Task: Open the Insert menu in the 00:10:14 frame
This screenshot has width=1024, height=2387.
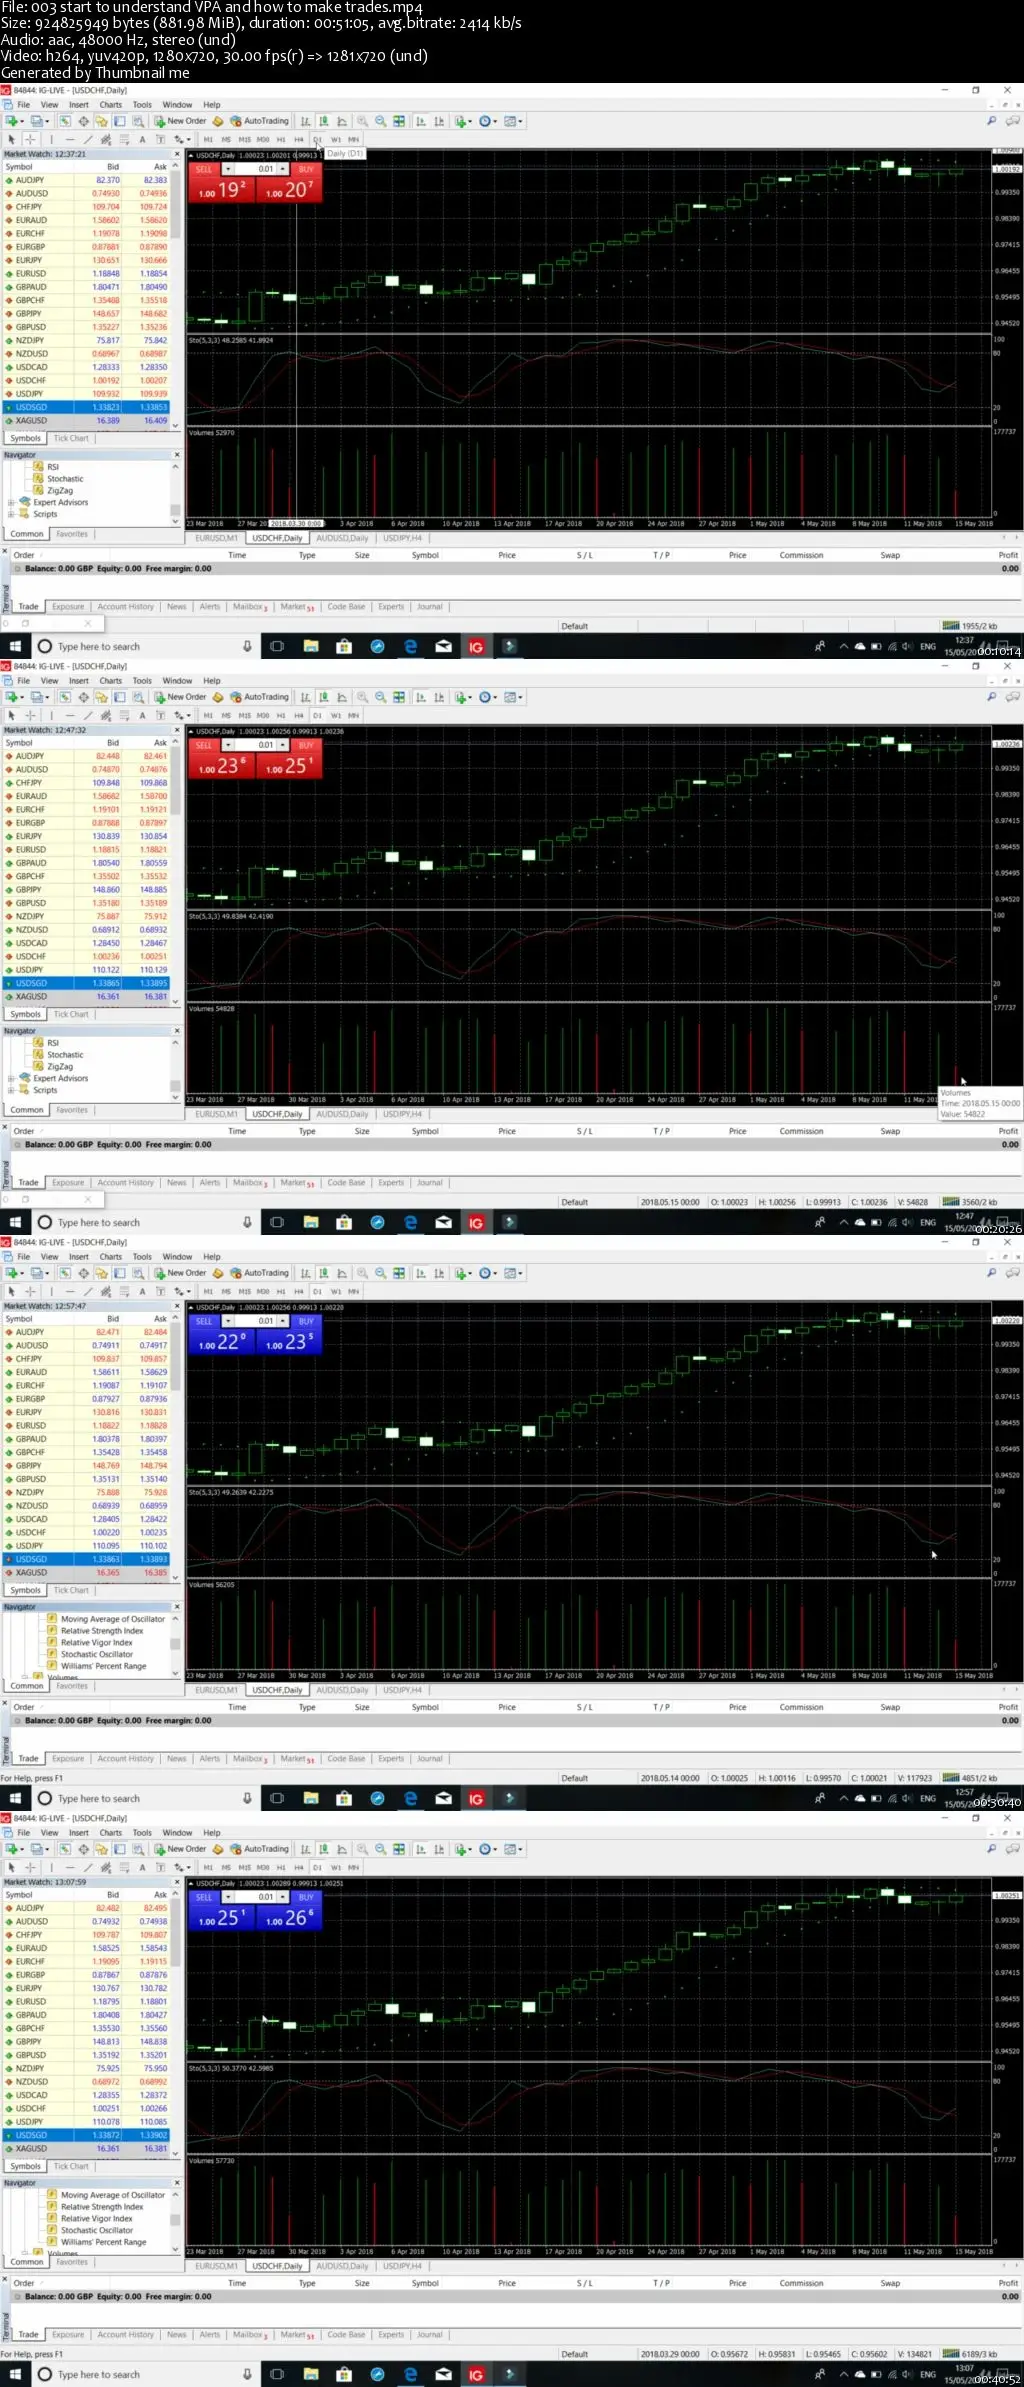Action: (x=79, y=104)
